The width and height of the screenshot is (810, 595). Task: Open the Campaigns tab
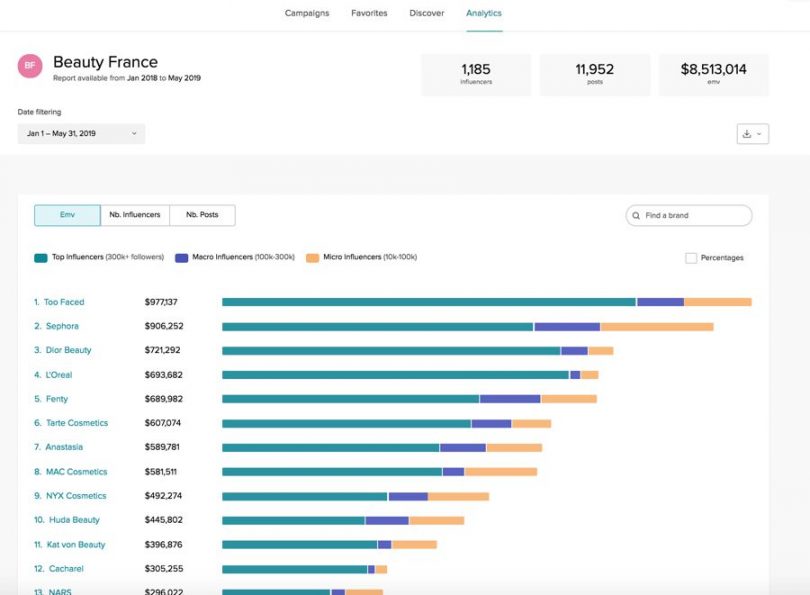click(307, 13)
